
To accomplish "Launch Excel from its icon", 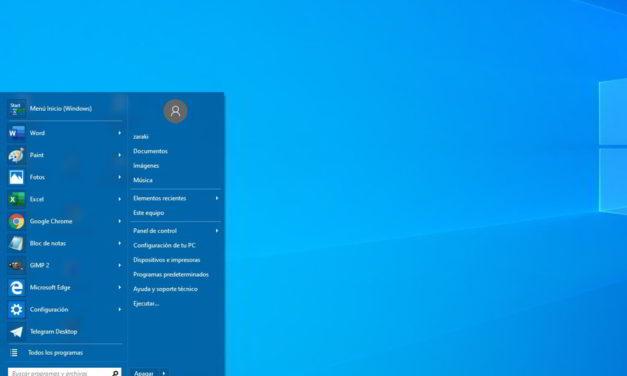I will pos(16,199).
